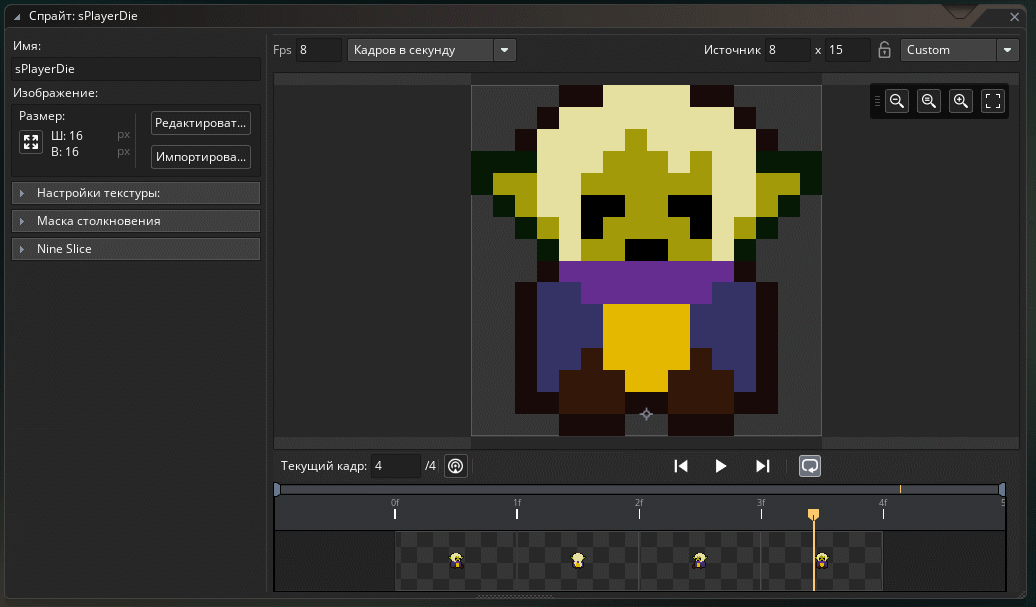Click the Fps value input field

[318, 50]
